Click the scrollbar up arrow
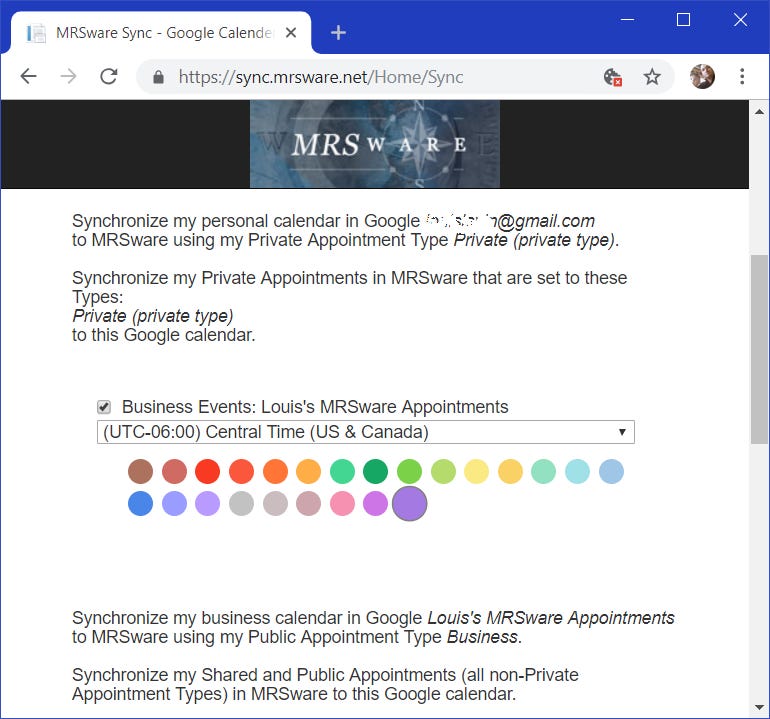 [759, 112]
